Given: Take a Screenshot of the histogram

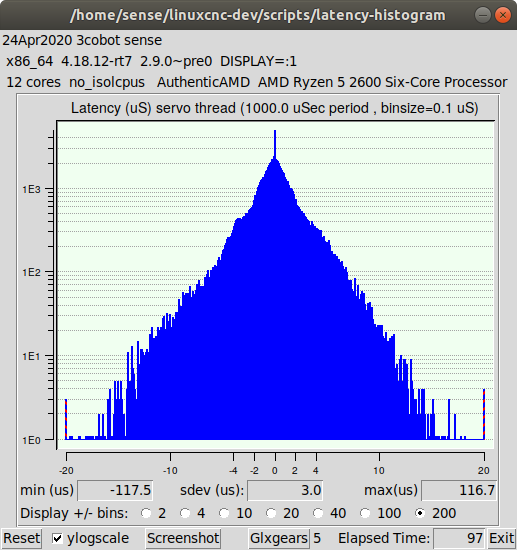Looking at the screenshot, I should [x=183, y=538].
